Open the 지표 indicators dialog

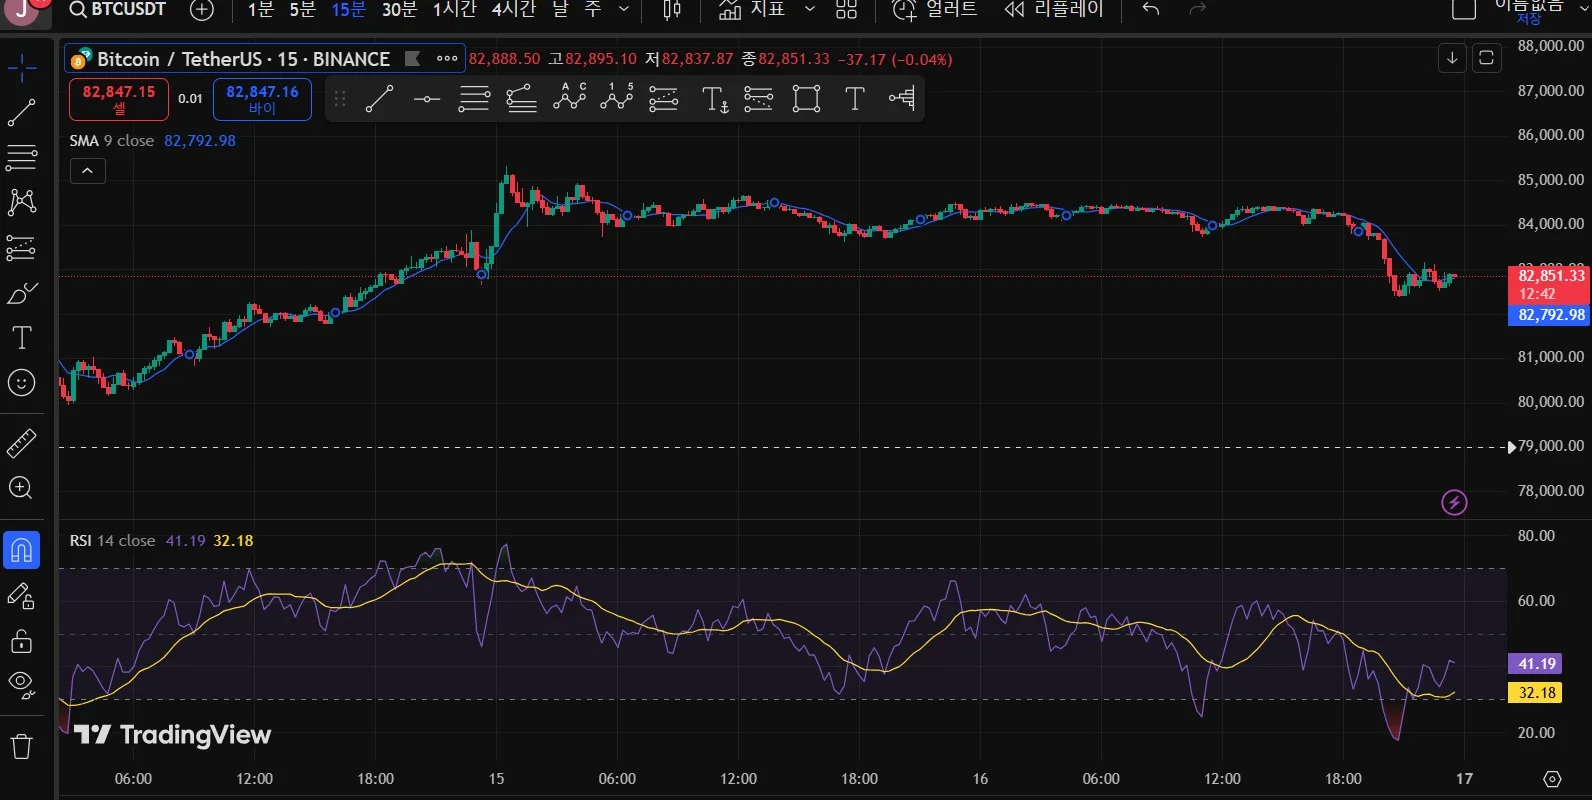pyautogui.click(x=751, y=10)
